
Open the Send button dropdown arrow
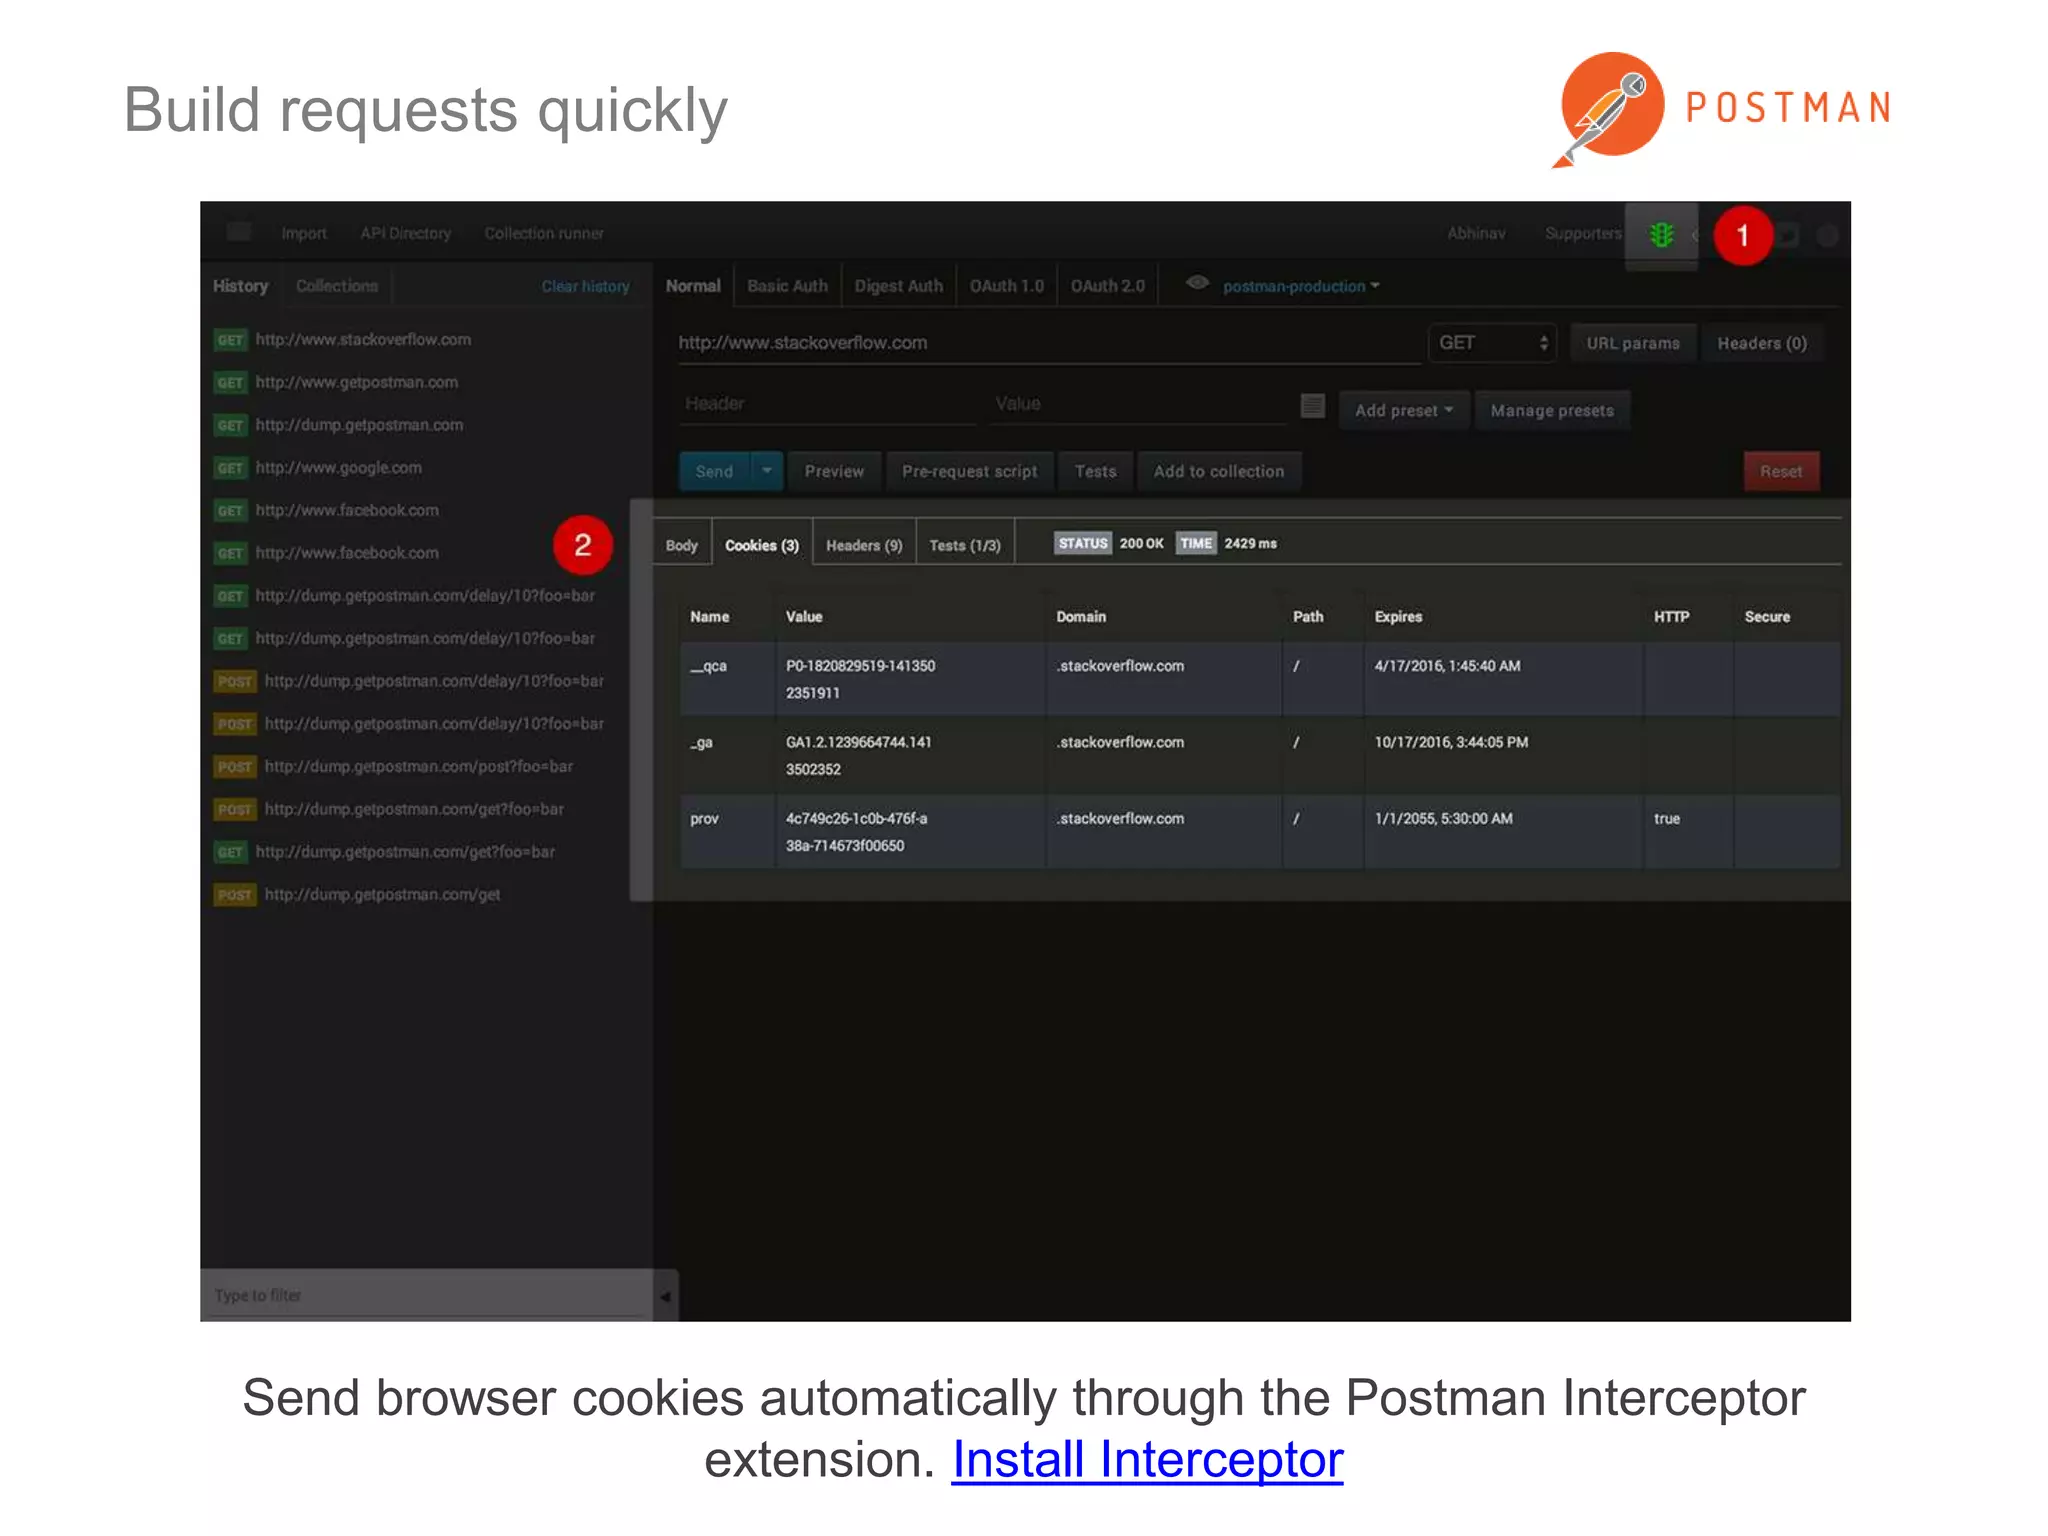(x=766, y=471)
